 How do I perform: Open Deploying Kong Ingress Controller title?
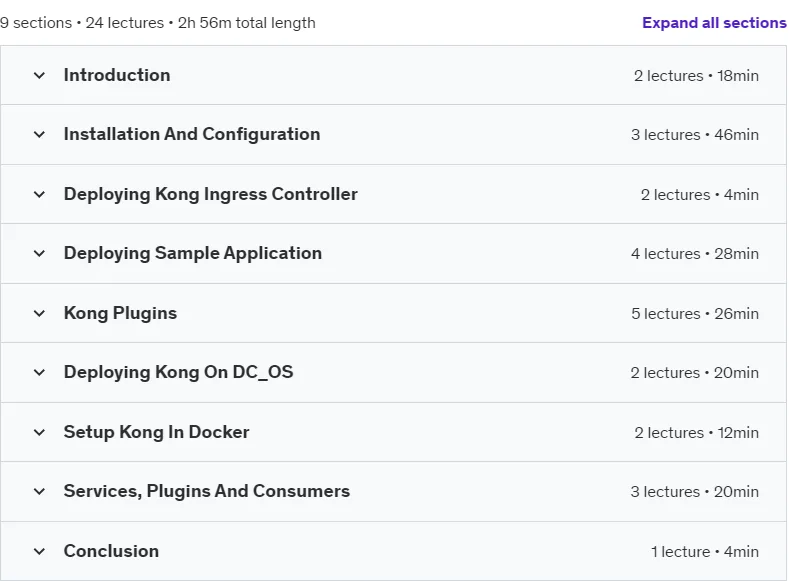point(210,194)
